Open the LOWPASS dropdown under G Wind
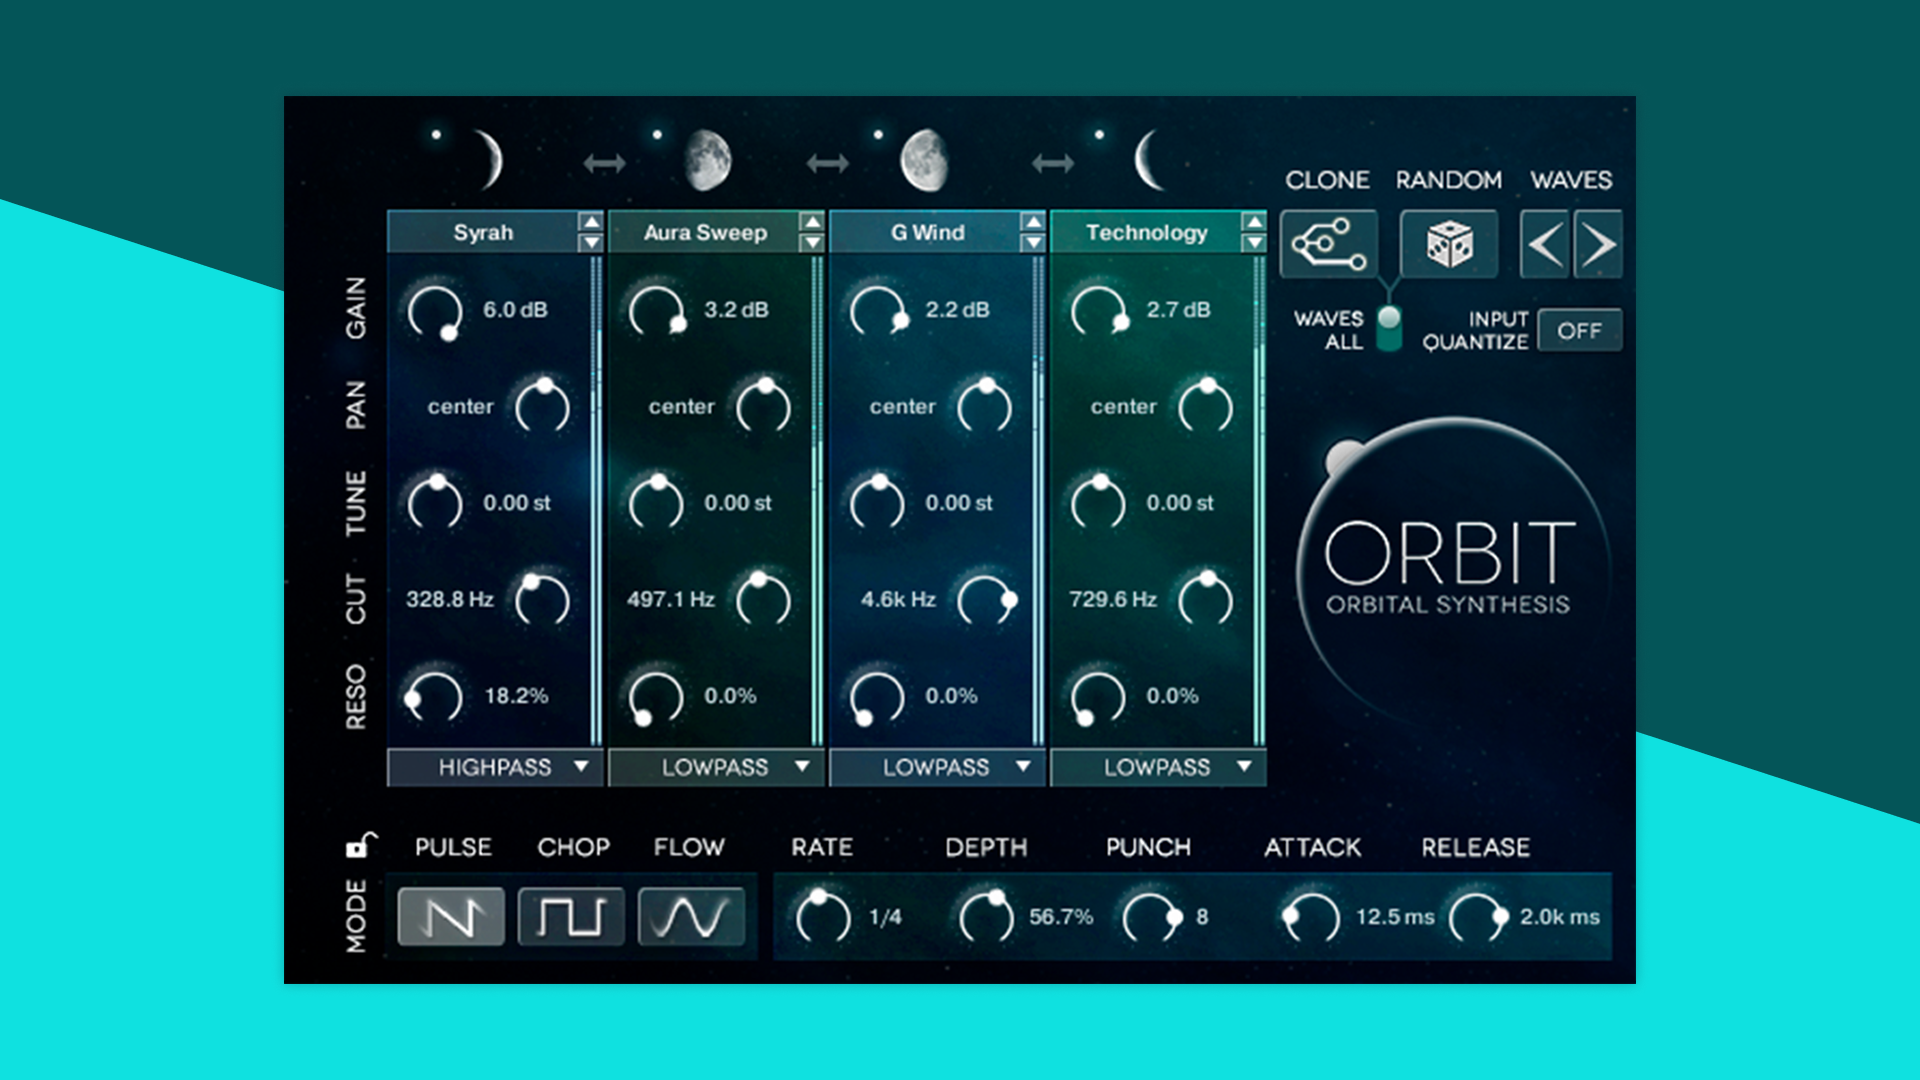The width and height of the screenshot is (1920, 1080). (x=938, y=768)
